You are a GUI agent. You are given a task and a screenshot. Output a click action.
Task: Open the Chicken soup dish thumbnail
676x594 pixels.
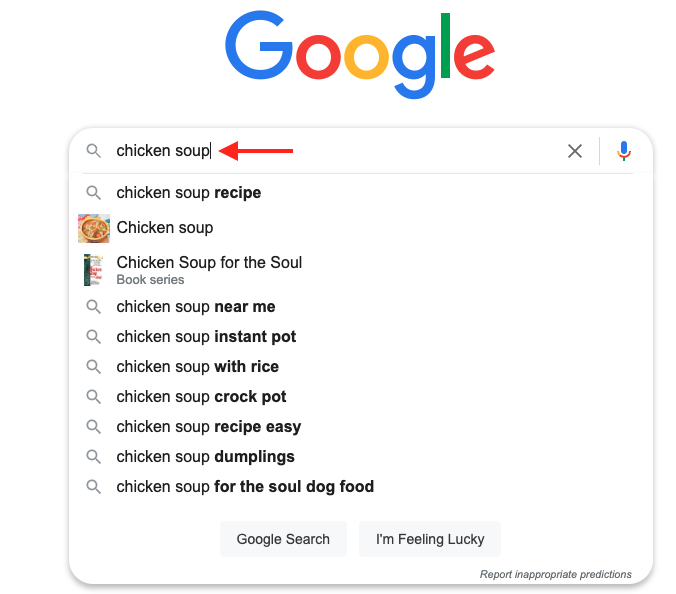coord(93,228)
